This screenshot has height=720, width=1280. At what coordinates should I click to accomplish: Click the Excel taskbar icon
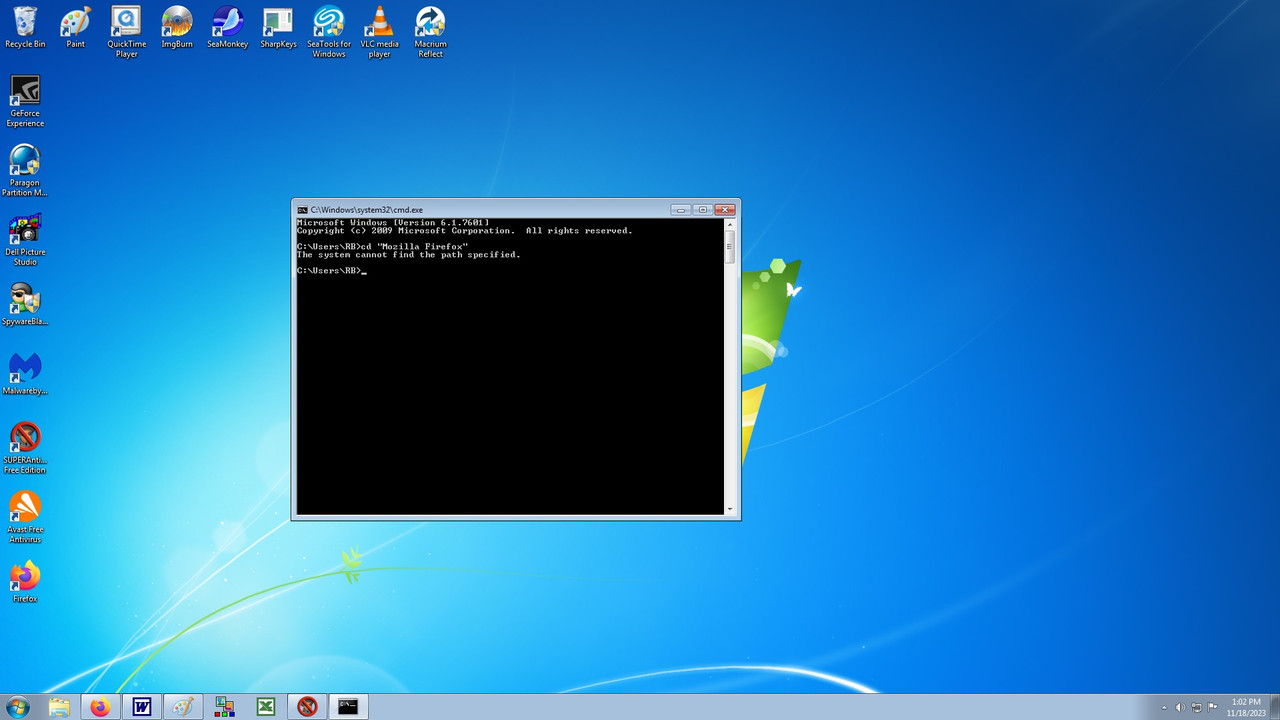(265, 707)
